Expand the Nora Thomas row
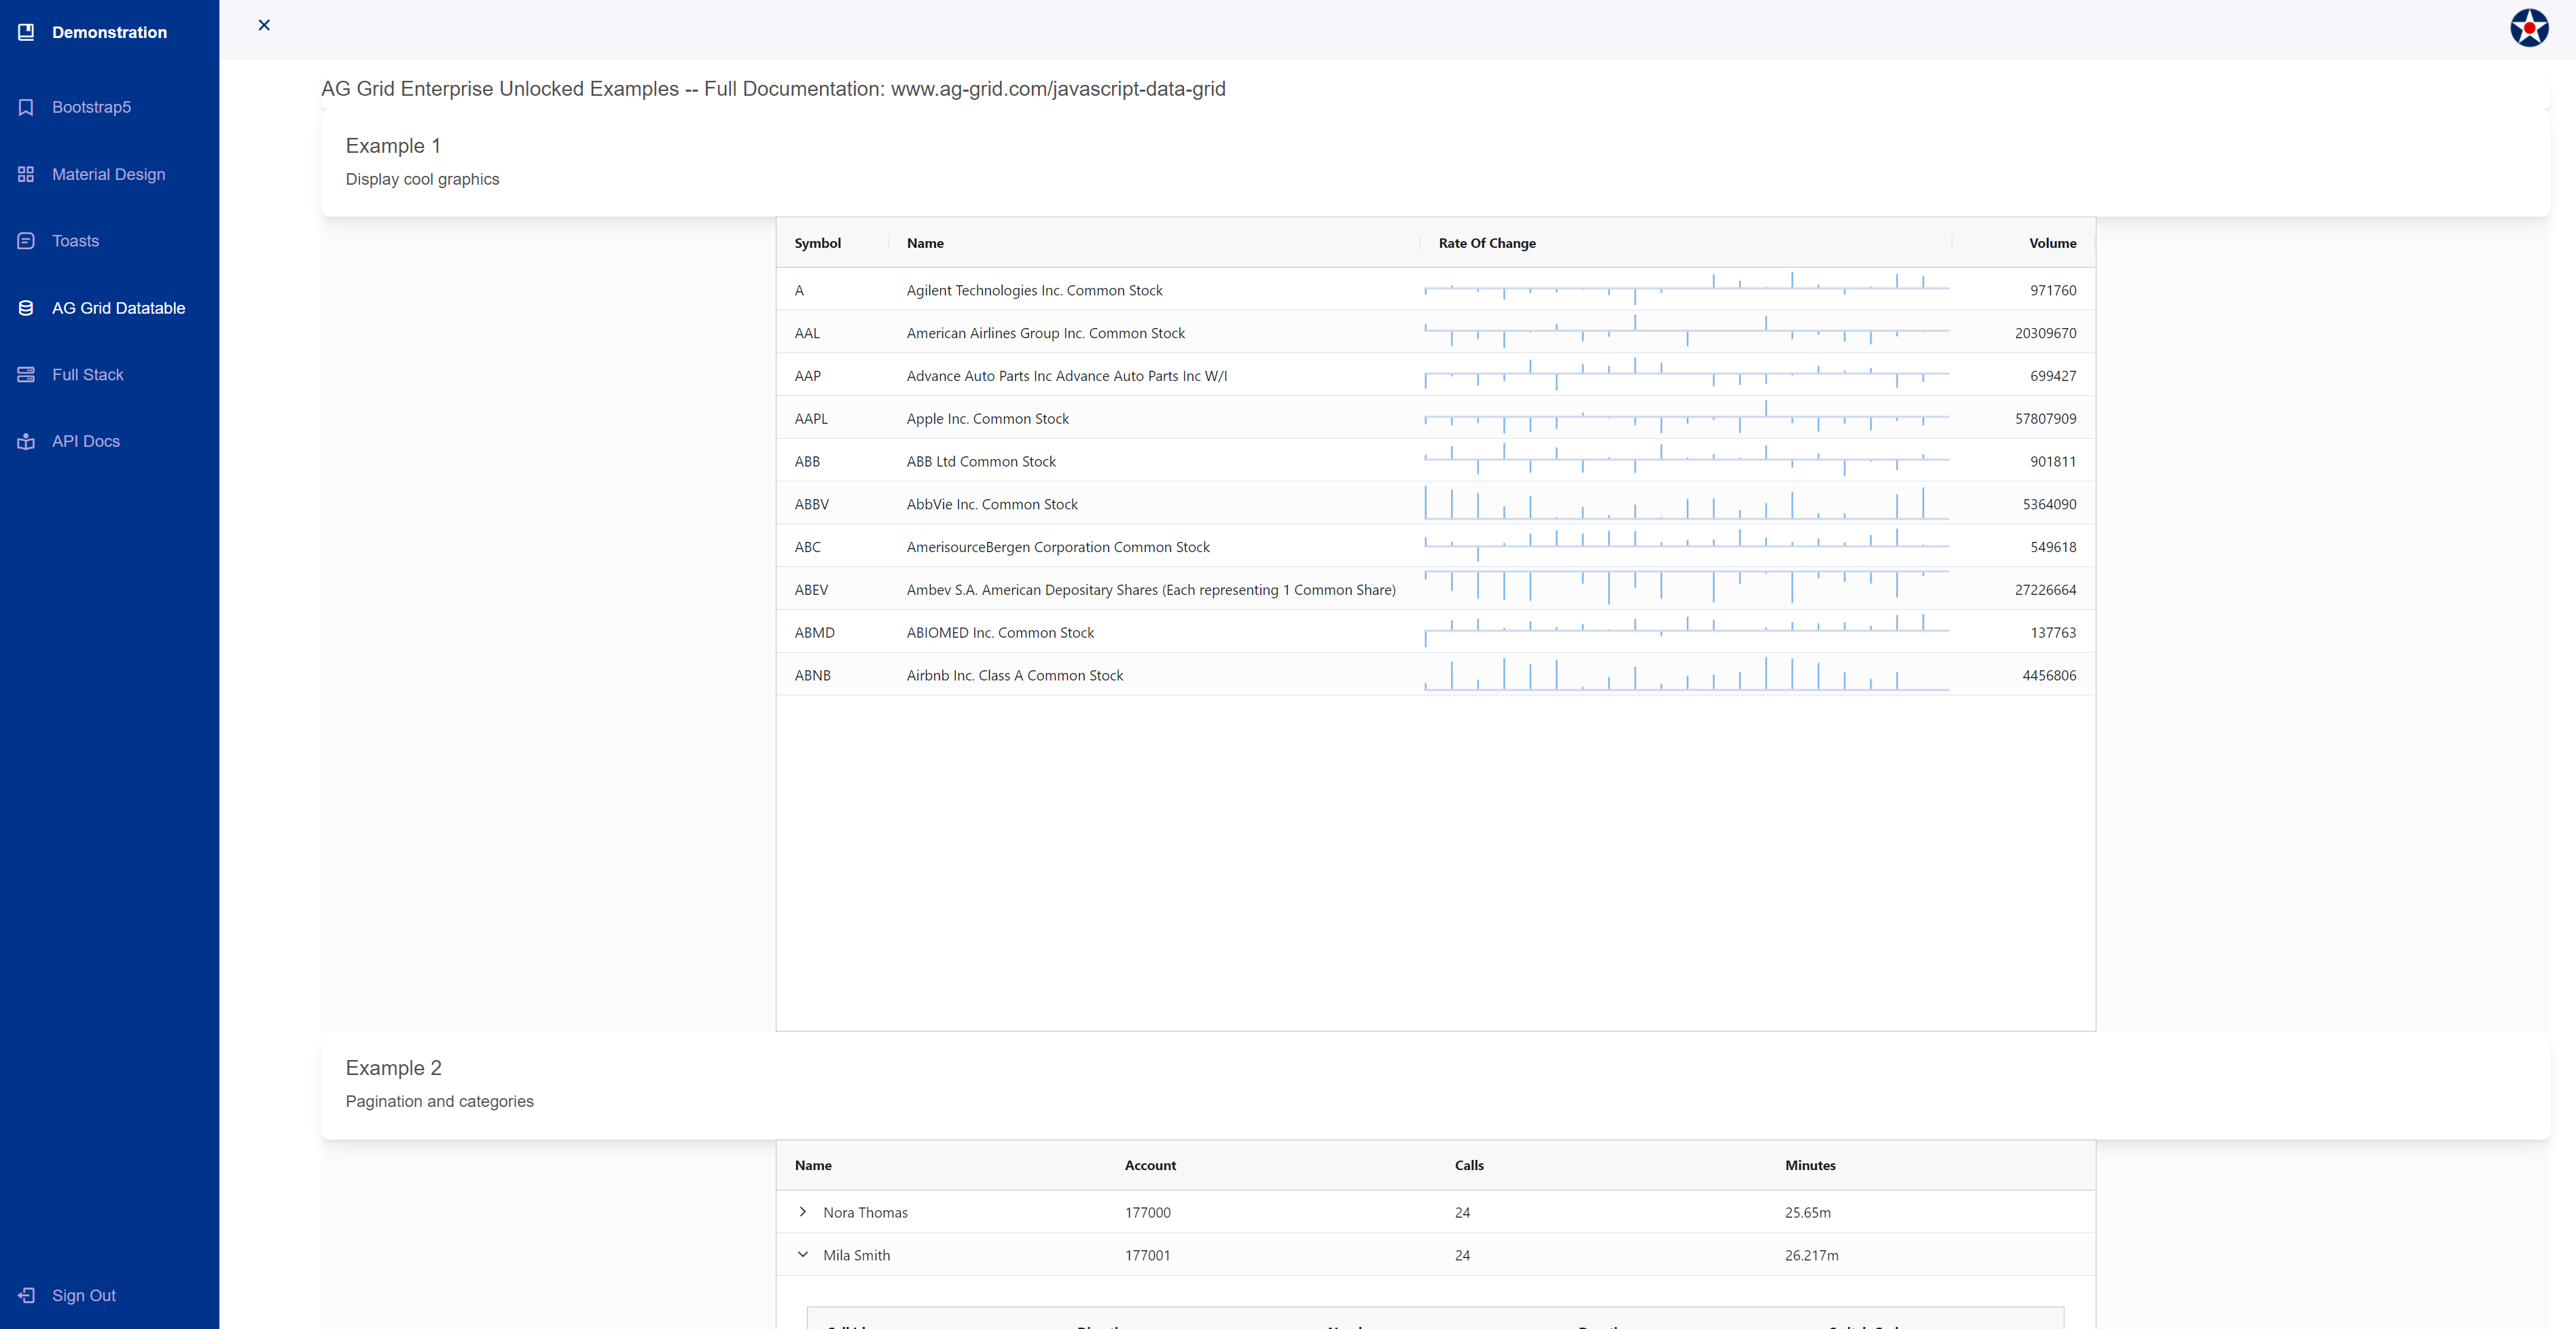2576x1329 pixels. tap(802, 1212)
